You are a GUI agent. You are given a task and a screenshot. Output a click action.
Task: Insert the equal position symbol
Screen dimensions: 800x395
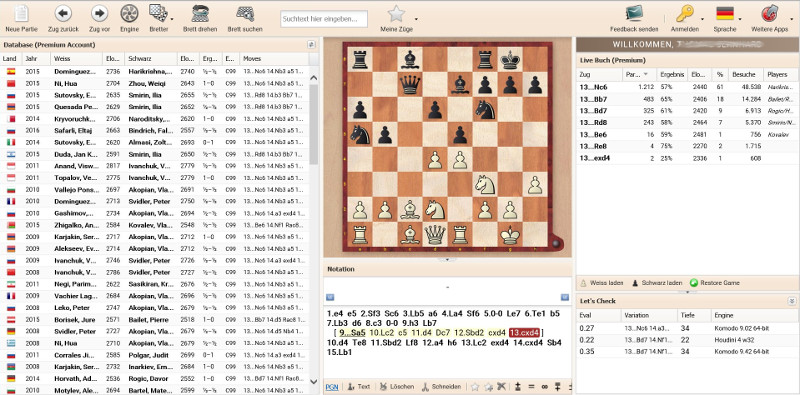point(531,387)
